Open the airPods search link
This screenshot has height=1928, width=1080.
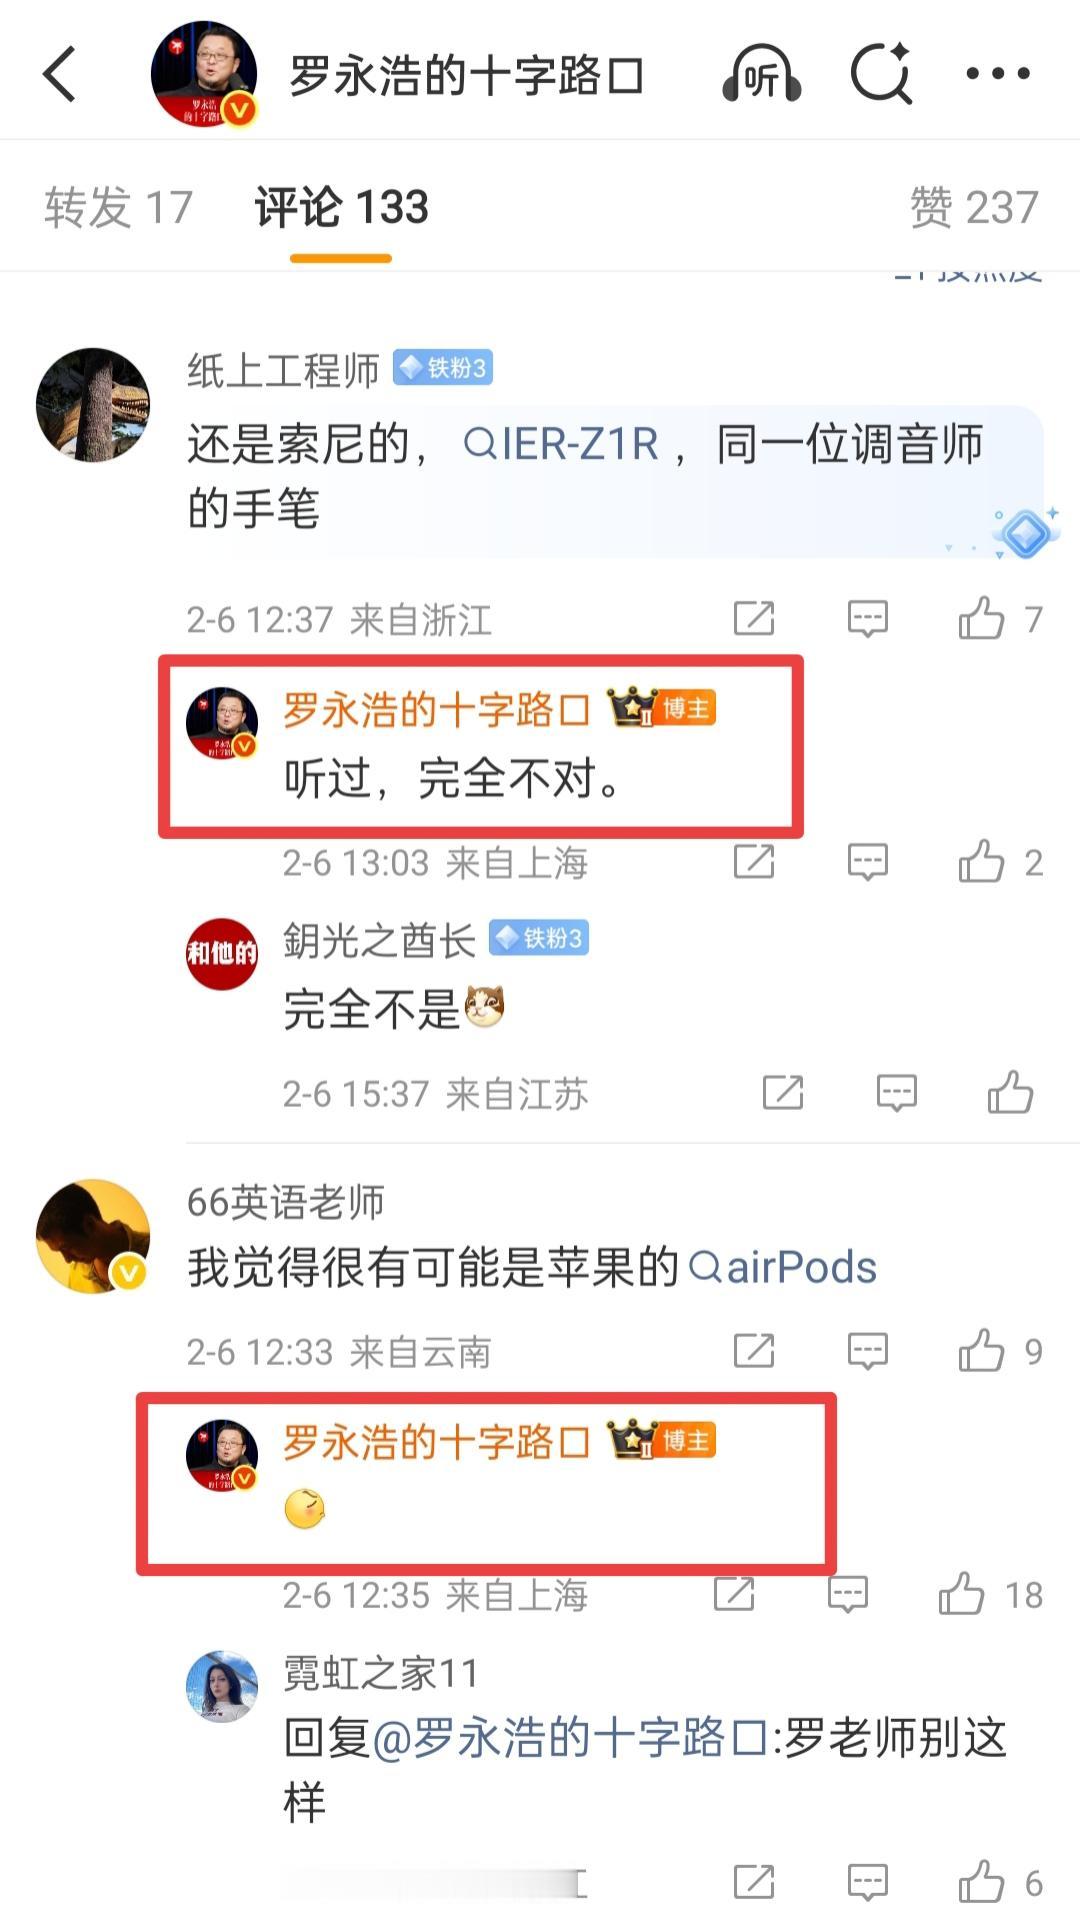click(783, 1268)
